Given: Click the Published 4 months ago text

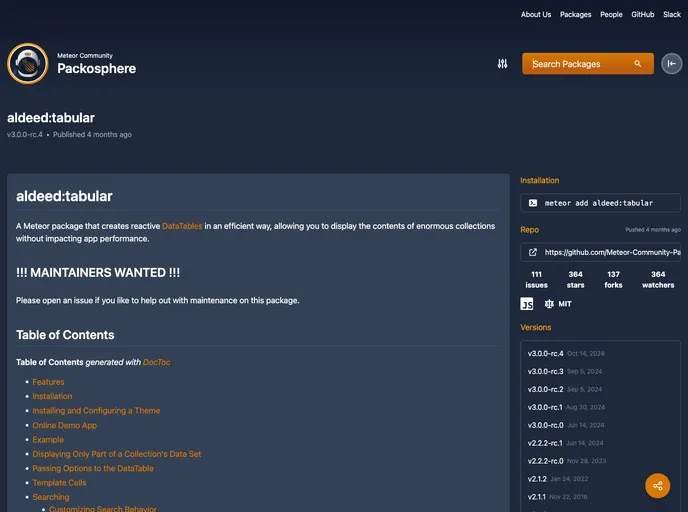Looking at the screenshot, I should (x=92, y=134).
